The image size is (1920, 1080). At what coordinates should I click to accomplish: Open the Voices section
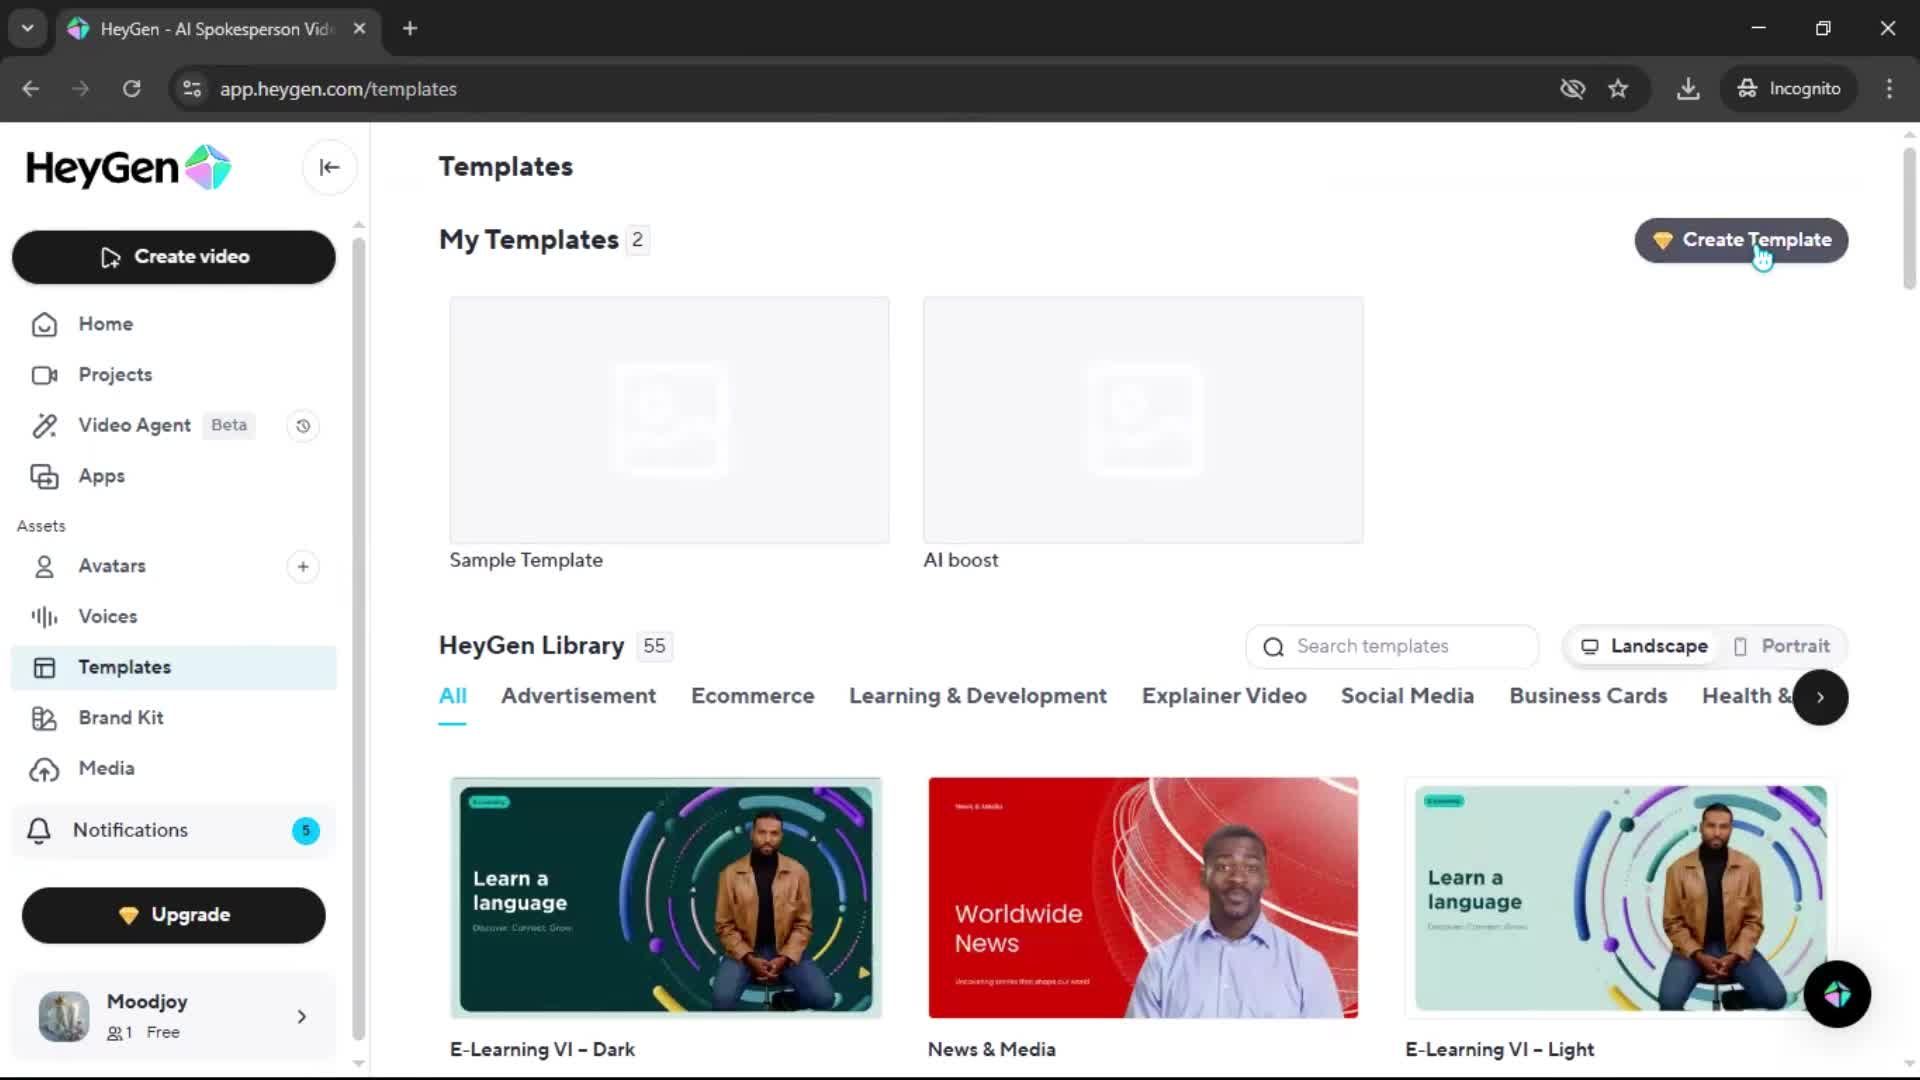(108, 617)
